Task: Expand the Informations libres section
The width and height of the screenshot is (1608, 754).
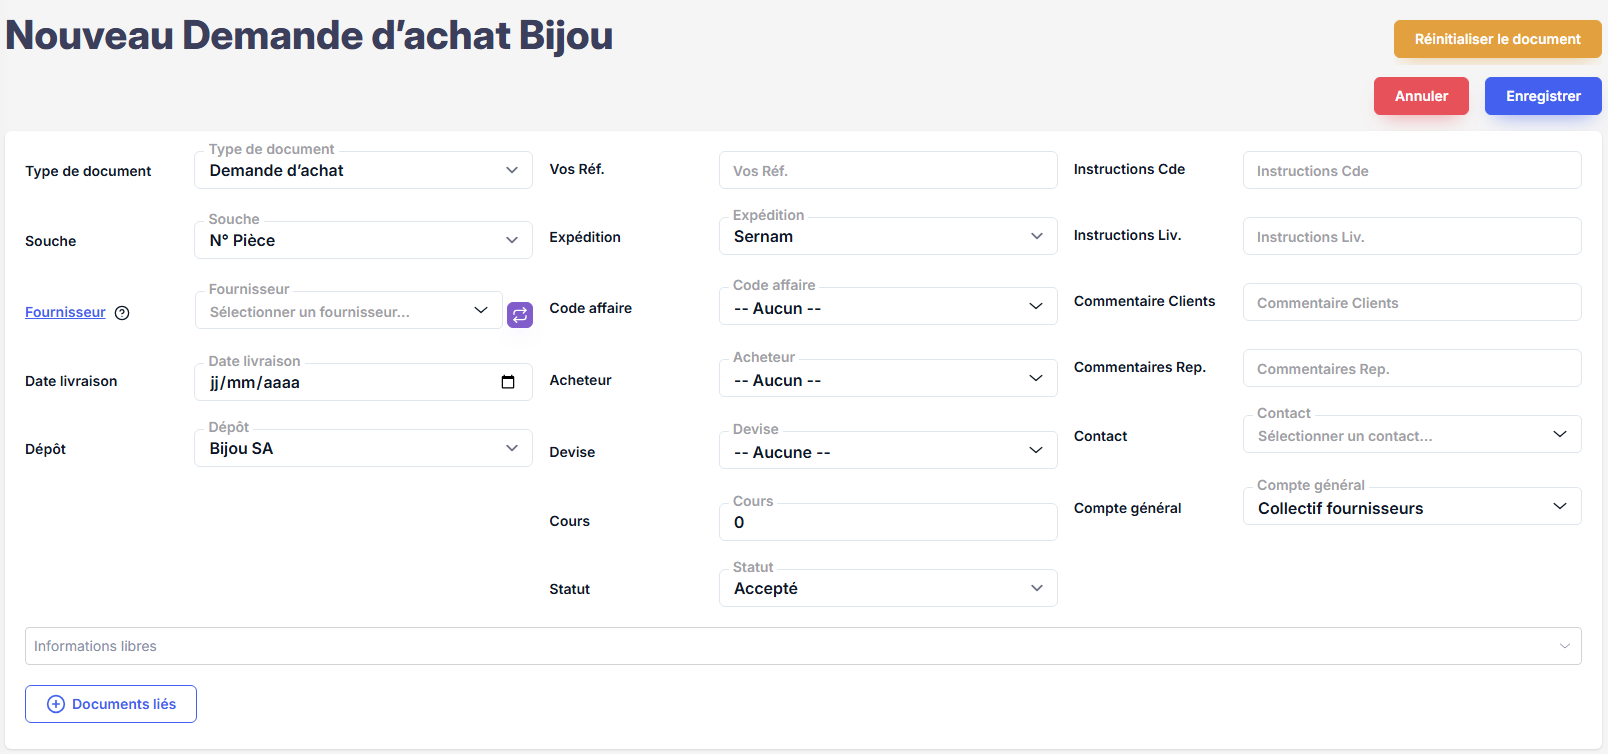Action: (x=802, y=646)
